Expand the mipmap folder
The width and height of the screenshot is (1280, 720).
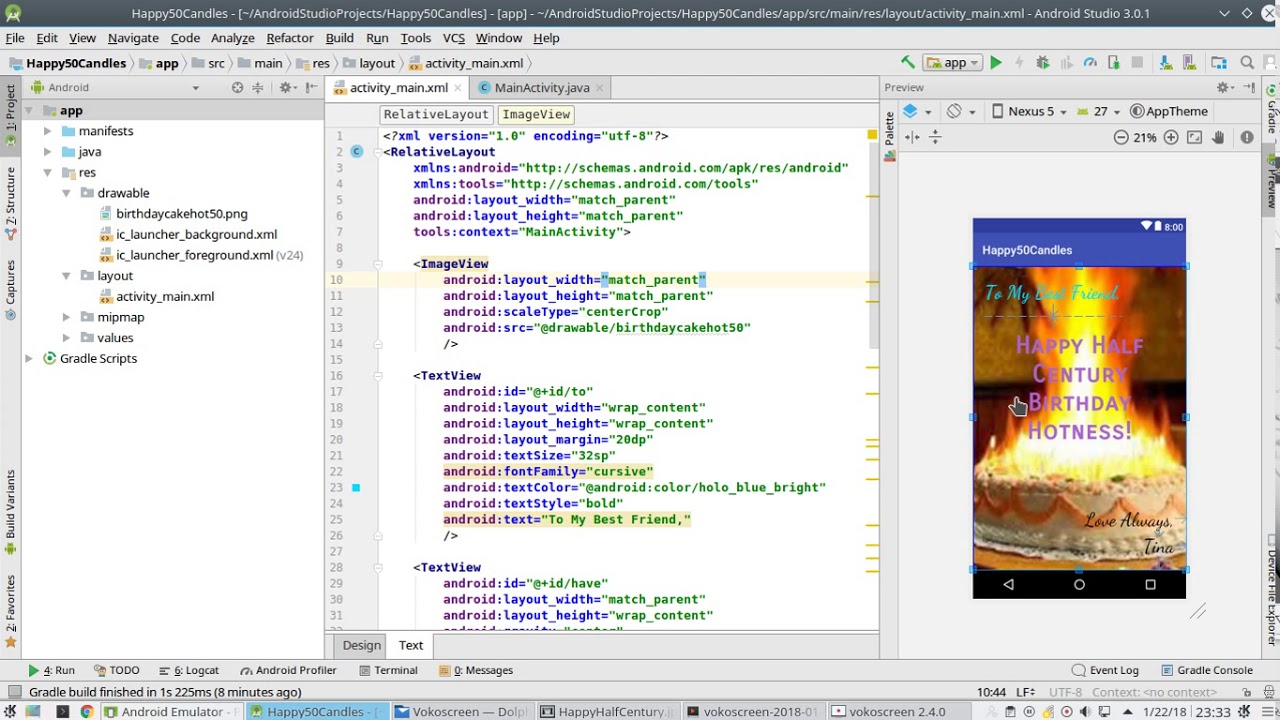66,317
